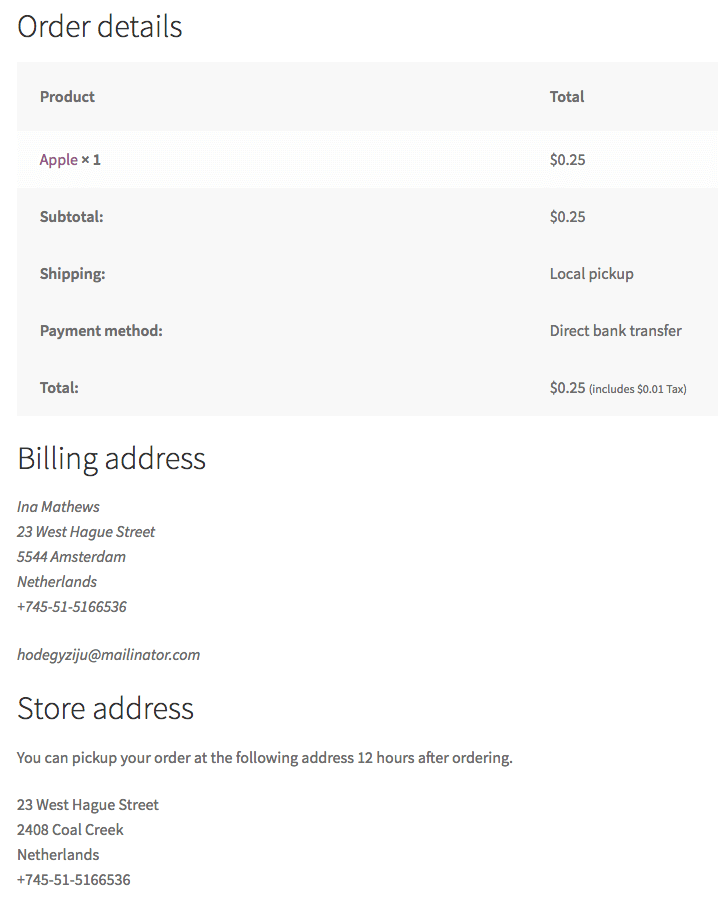Select the hodegyziju@mailinator.com email
Image resolution: width=718 pixels, height=899 pixels.
coord(108,655)
